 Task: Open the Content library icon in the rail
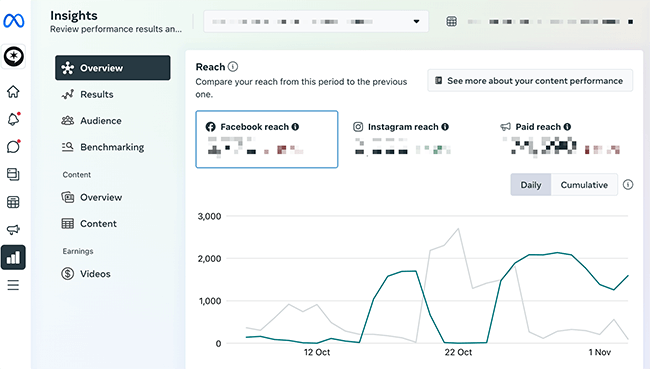(13, 175)
